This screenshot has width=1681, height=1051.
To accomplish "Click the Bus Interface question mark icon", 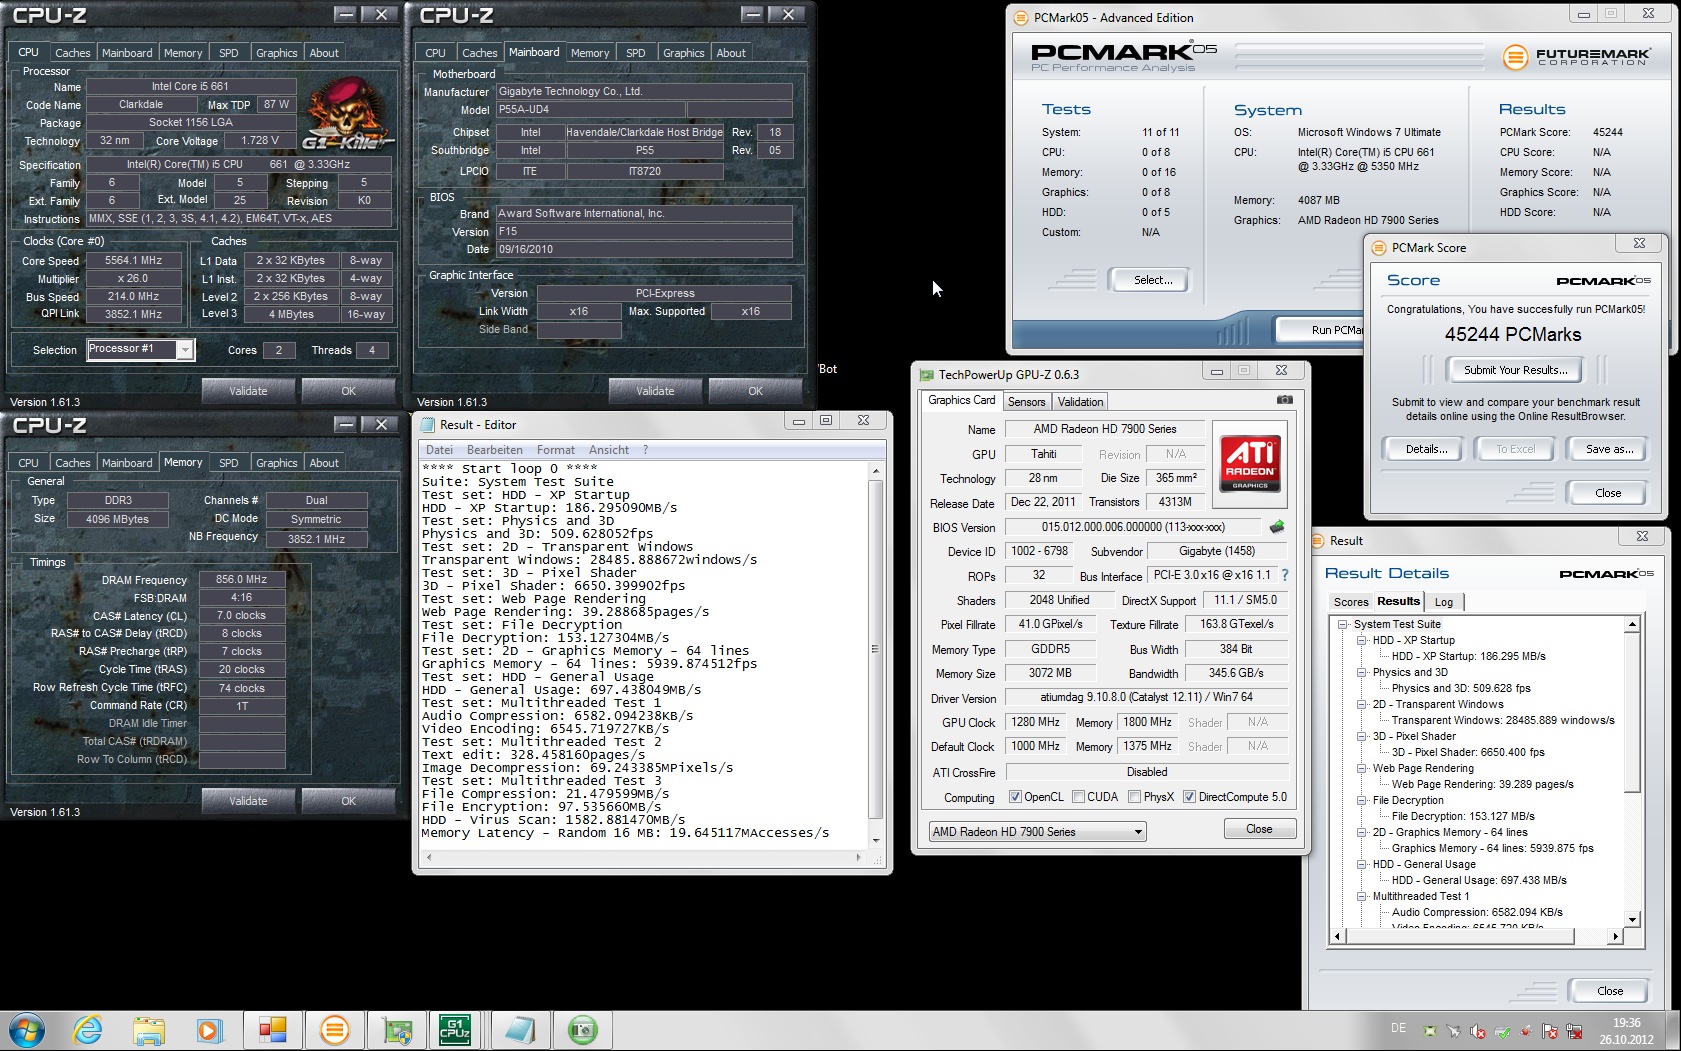I will pyautogui.click(x=1285, y=575).
